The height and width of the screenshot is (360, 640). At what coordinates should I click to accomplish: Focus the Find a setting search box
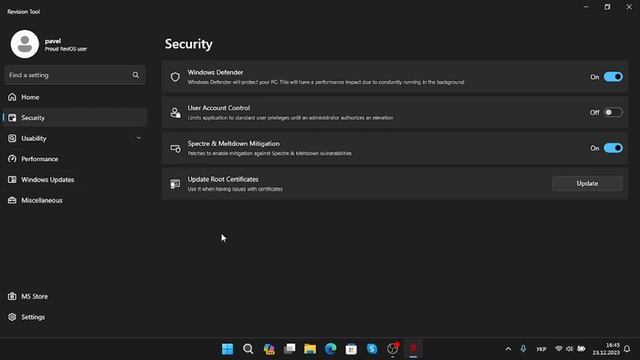tap(75, 75)
